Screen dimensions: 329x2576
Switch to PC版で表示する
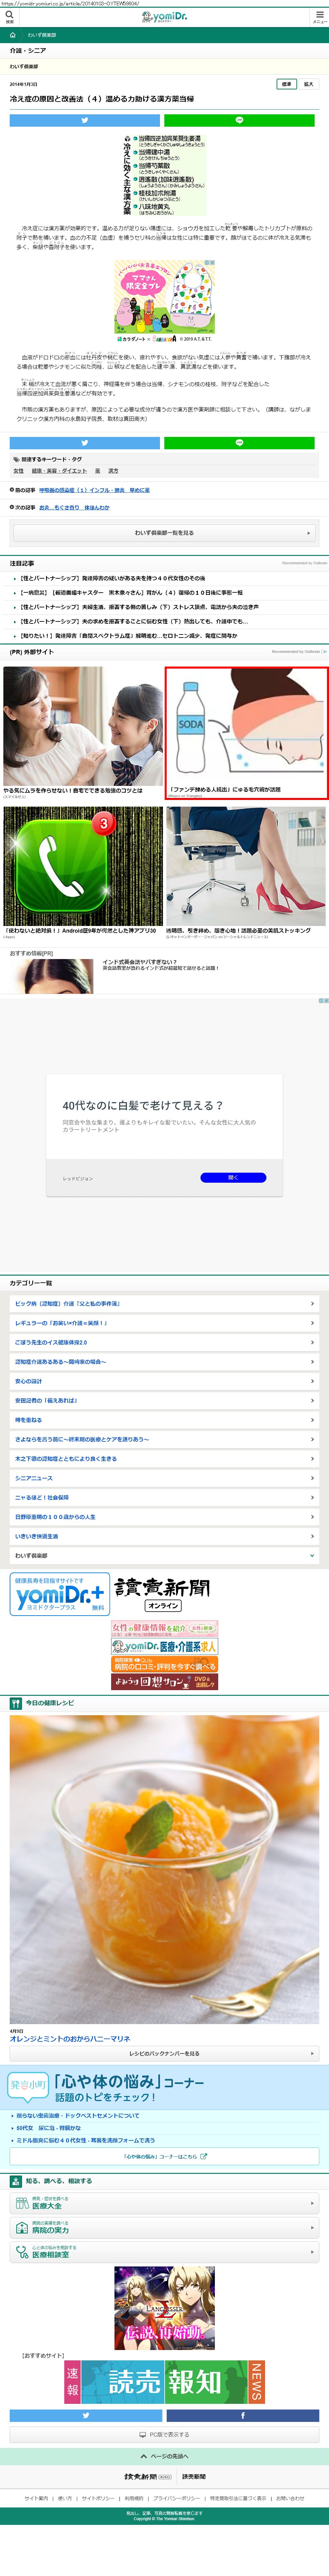pyautogui.click(x=164, y=2435)
